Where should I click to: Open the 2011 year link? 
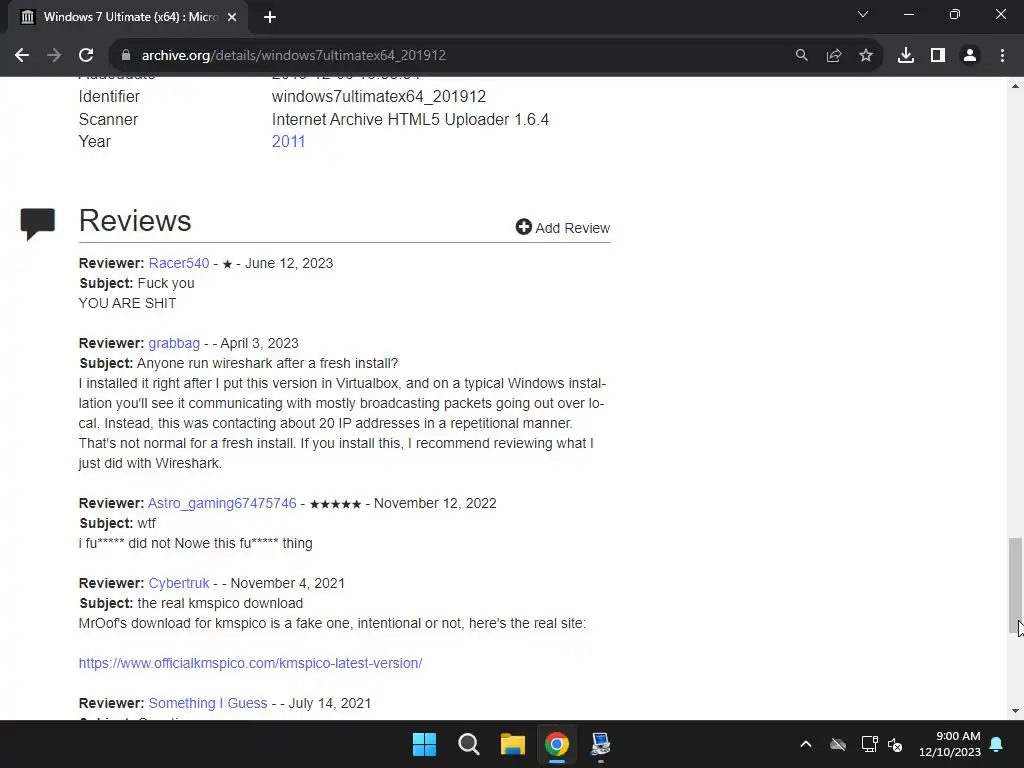pos(288,142)
